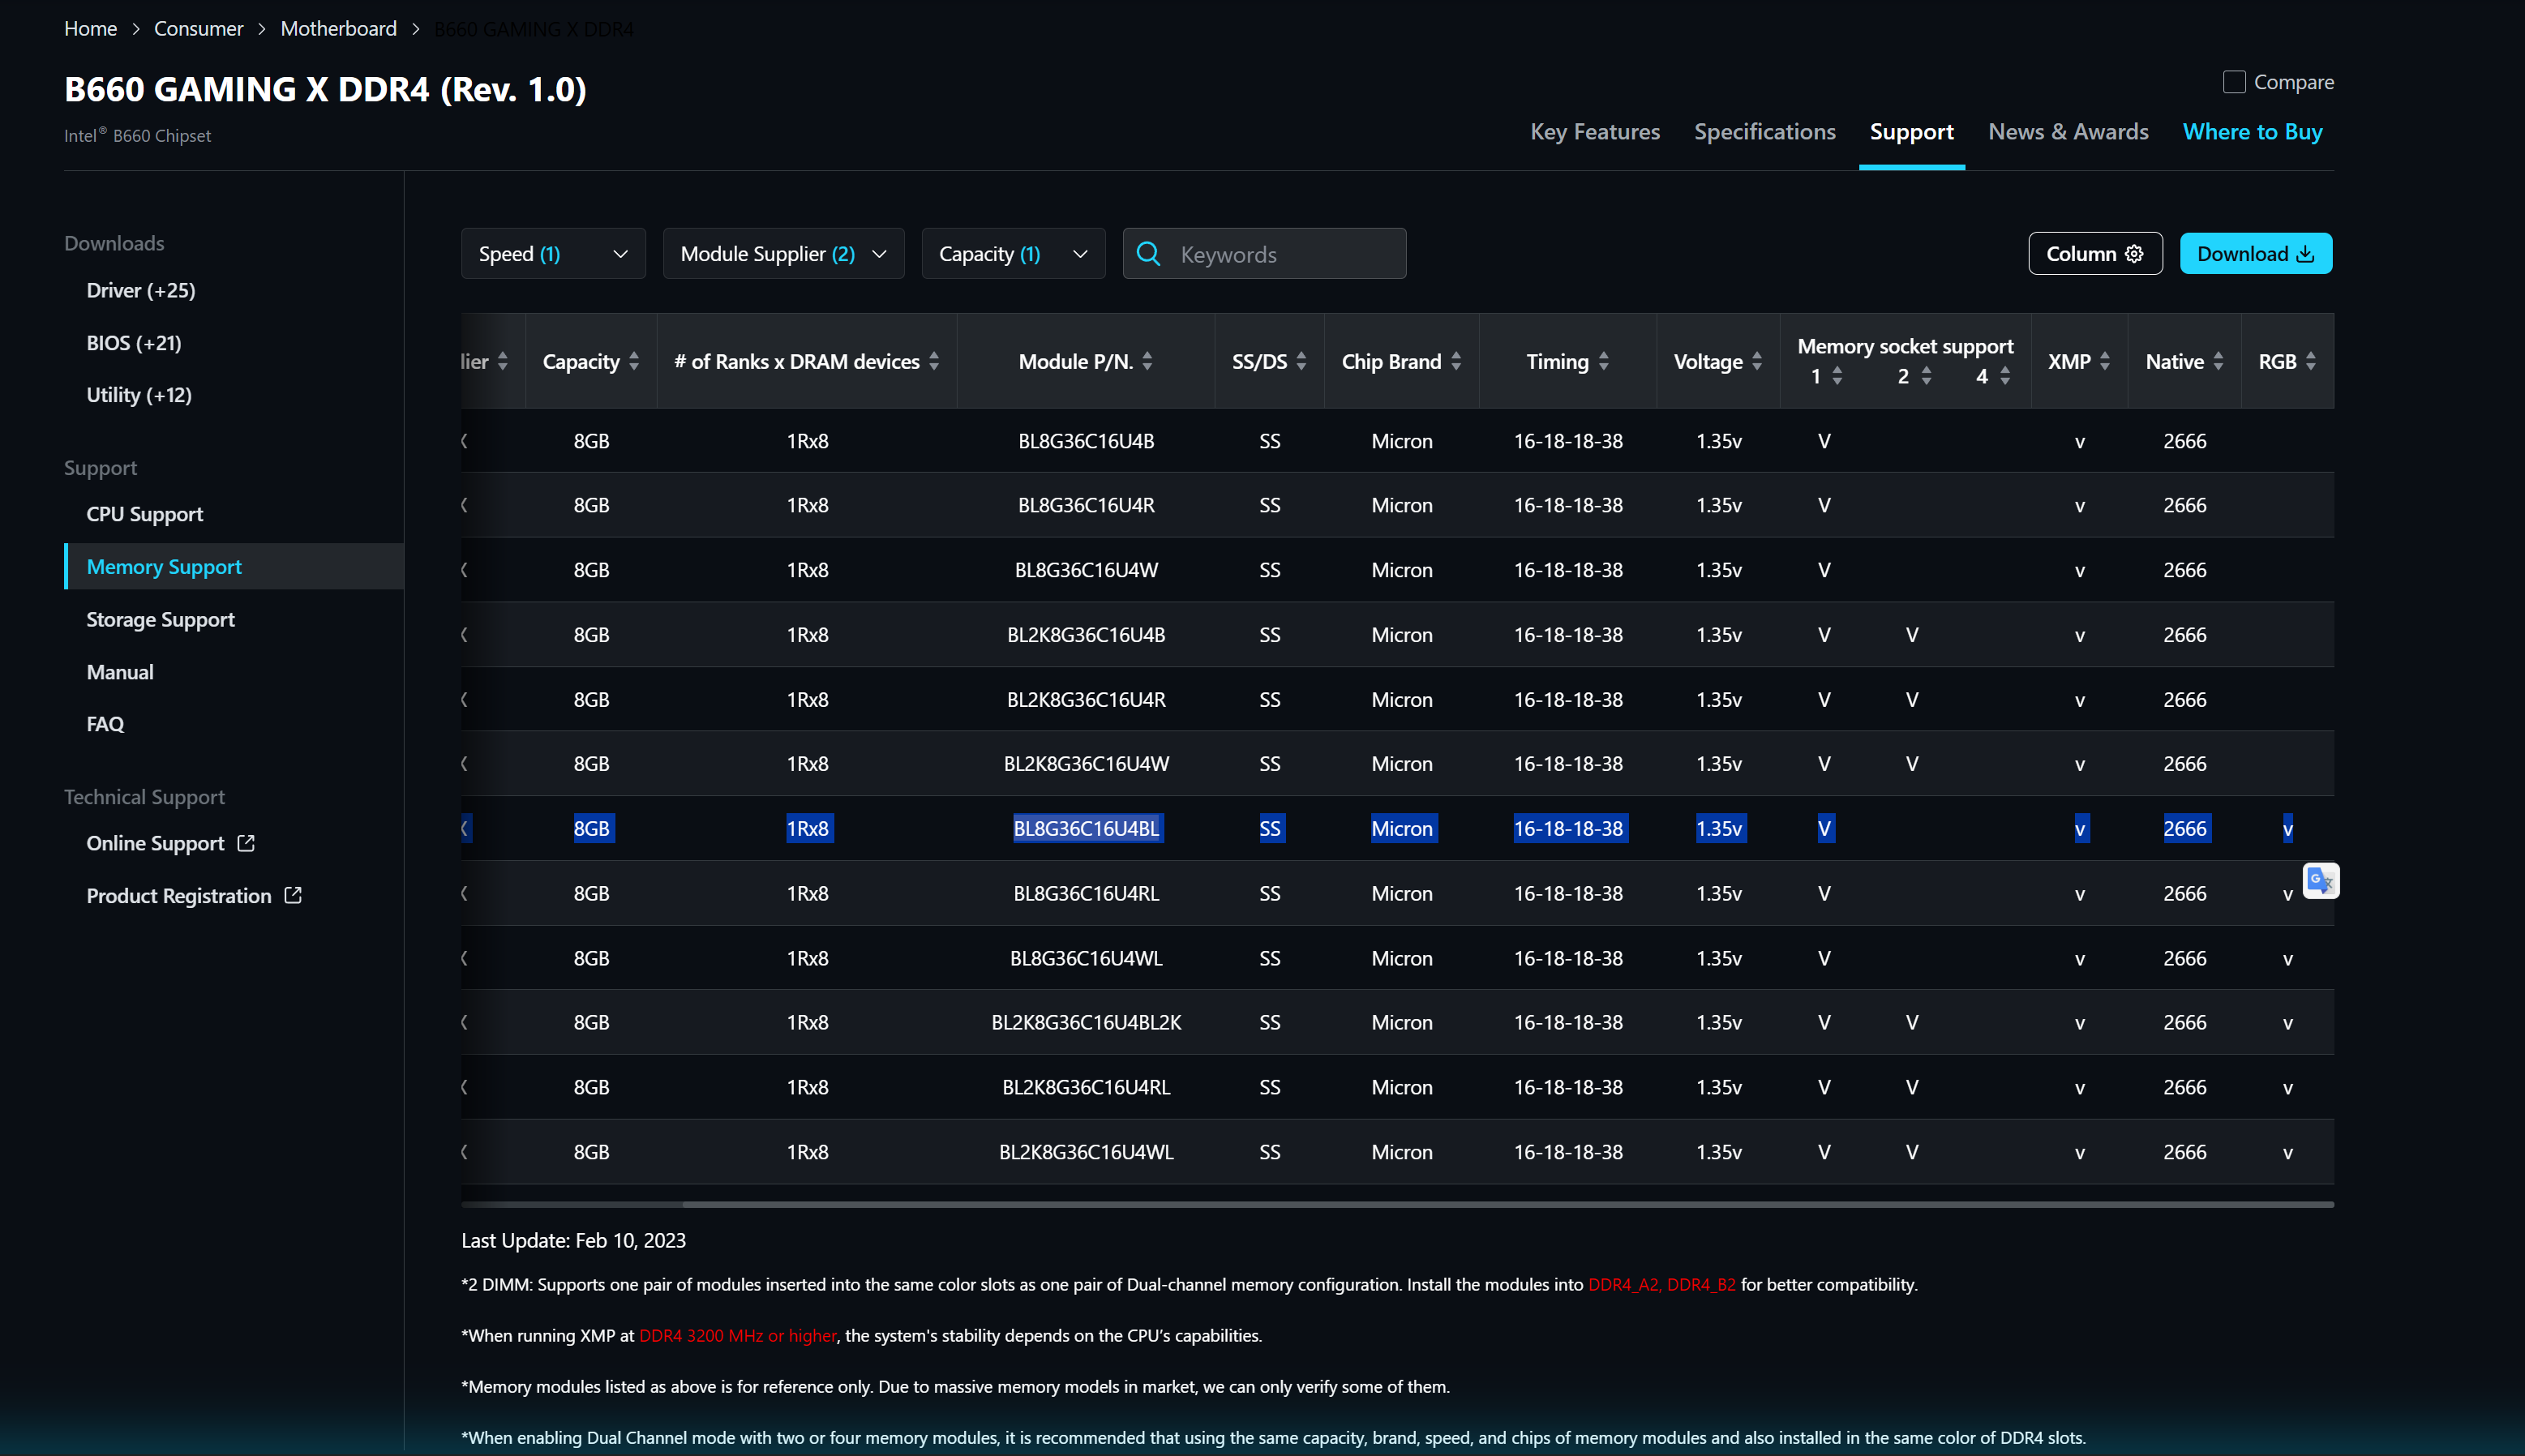Image resolution: width=2525 pixels, height=1456 pixels.
Task: Switch to the Key Features tab
Action: 1595,132
